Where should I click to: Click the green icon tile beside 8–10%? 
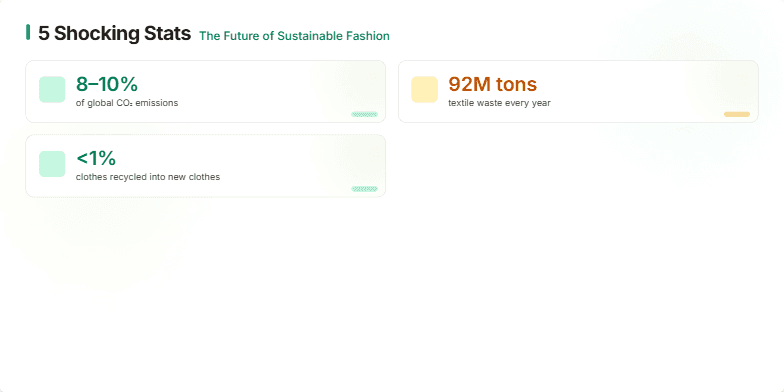pyautogui.click(x=52, y=90)
